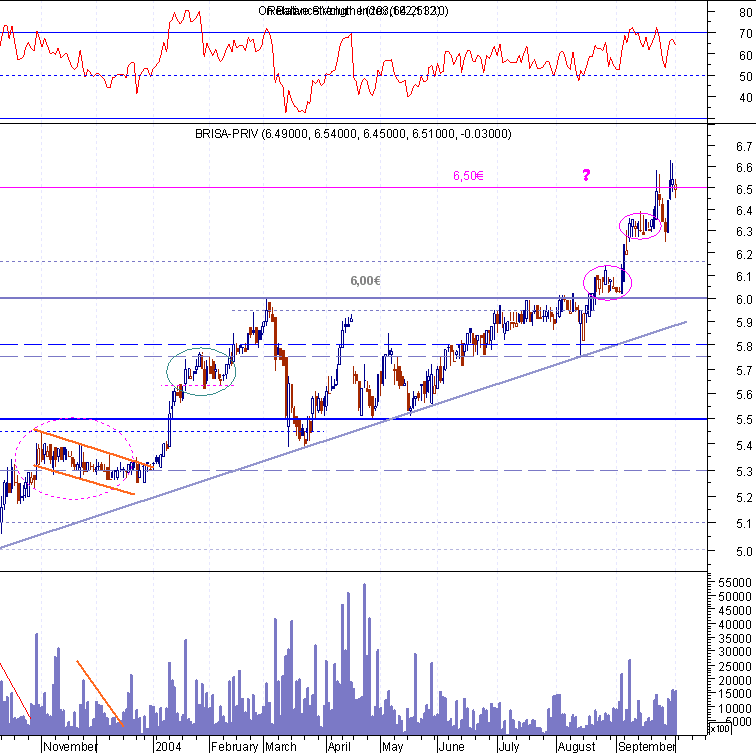756x753 pixels.
Task: Click the overlapping Relative Strength Index title
Action: coord(353,11)
